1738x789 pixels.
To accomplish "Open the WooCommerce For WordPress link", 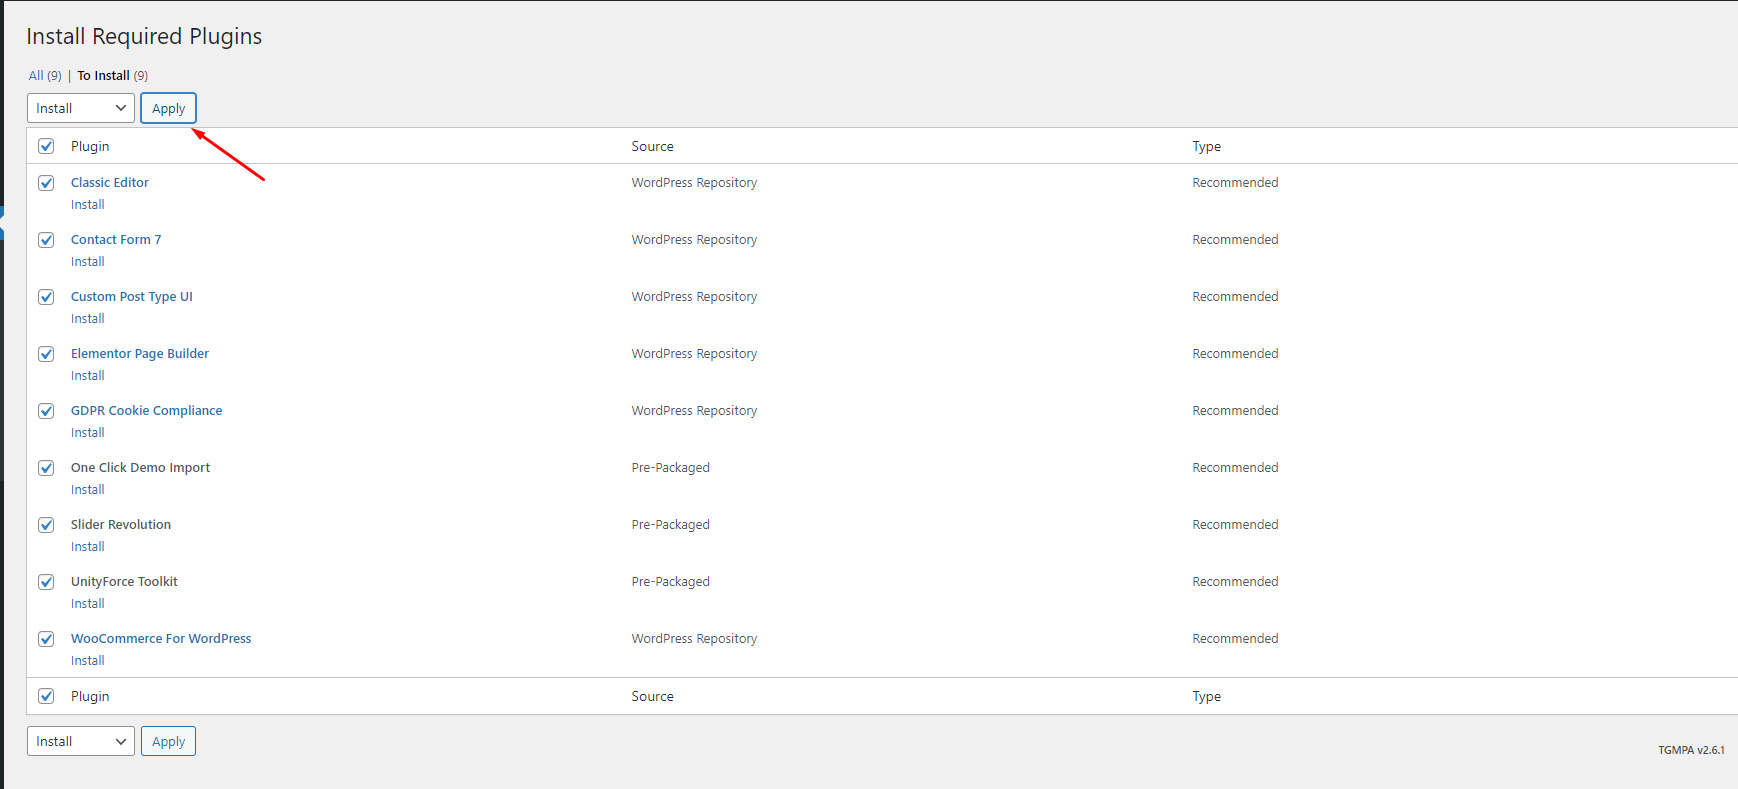I will (161, 638).
